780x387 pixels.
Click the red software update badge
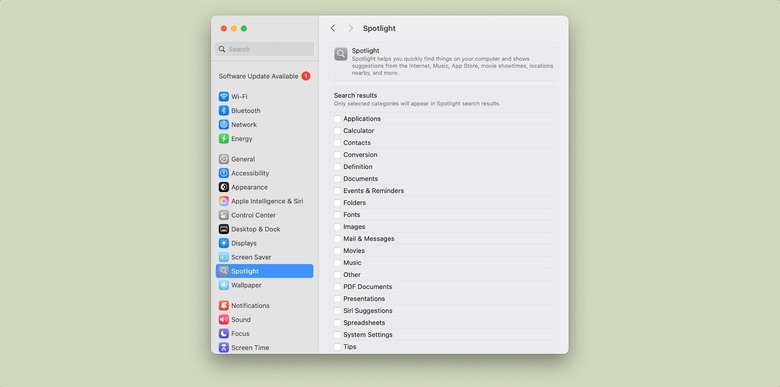(x=305, y=76)
